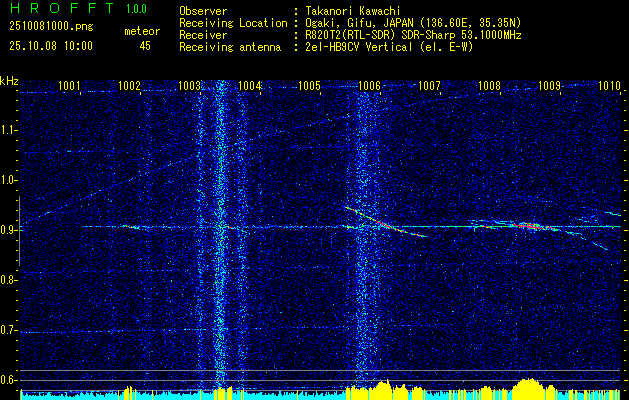Viewport: 629px width, 400px height.
Task: Click the 1009 time axis label
Action: click(550, 85)
